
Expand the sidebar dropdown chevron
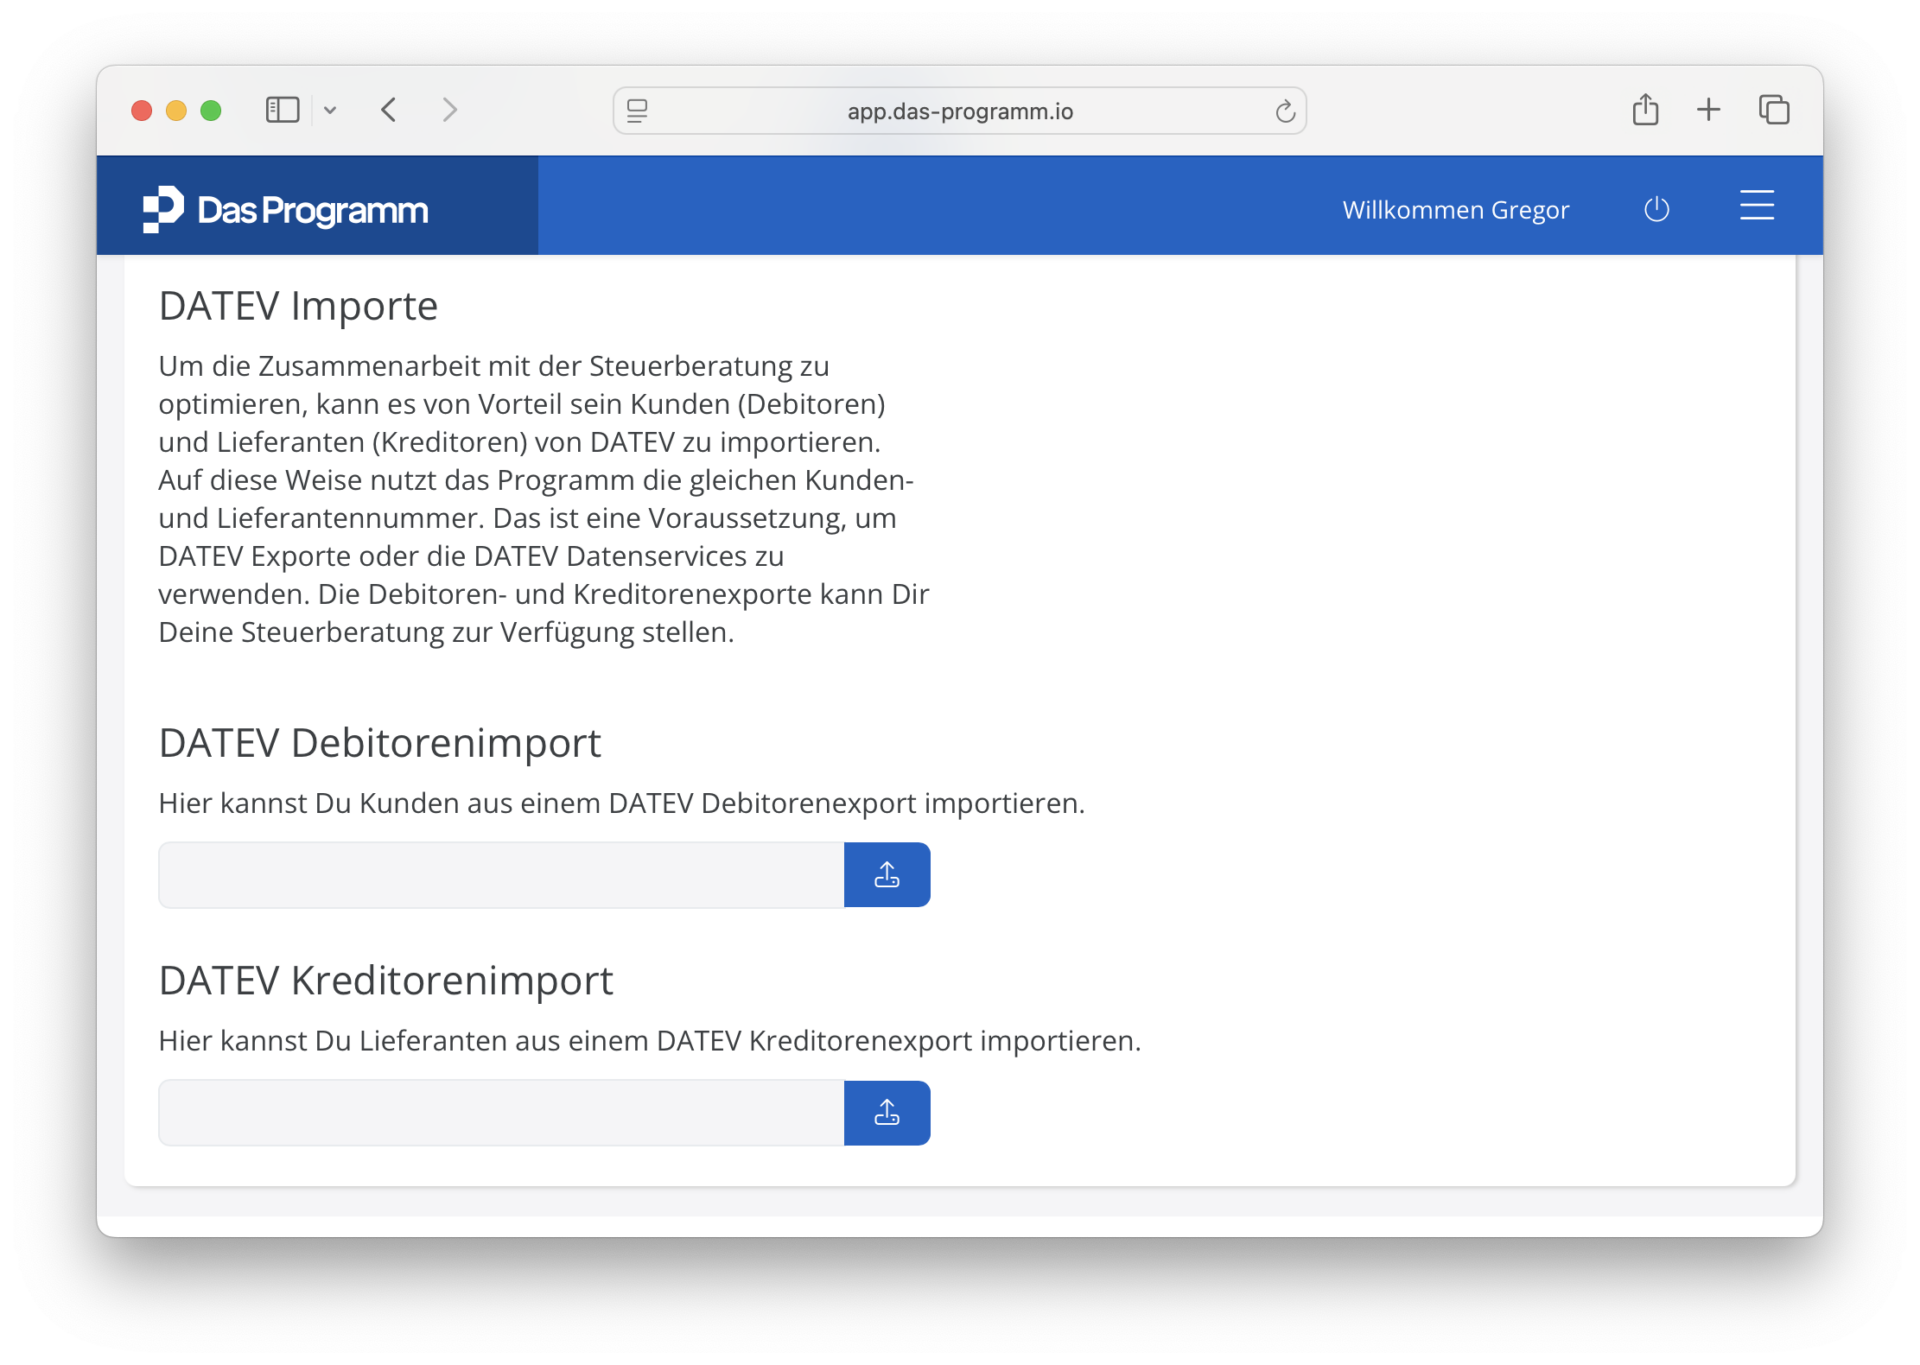point(330,111)
